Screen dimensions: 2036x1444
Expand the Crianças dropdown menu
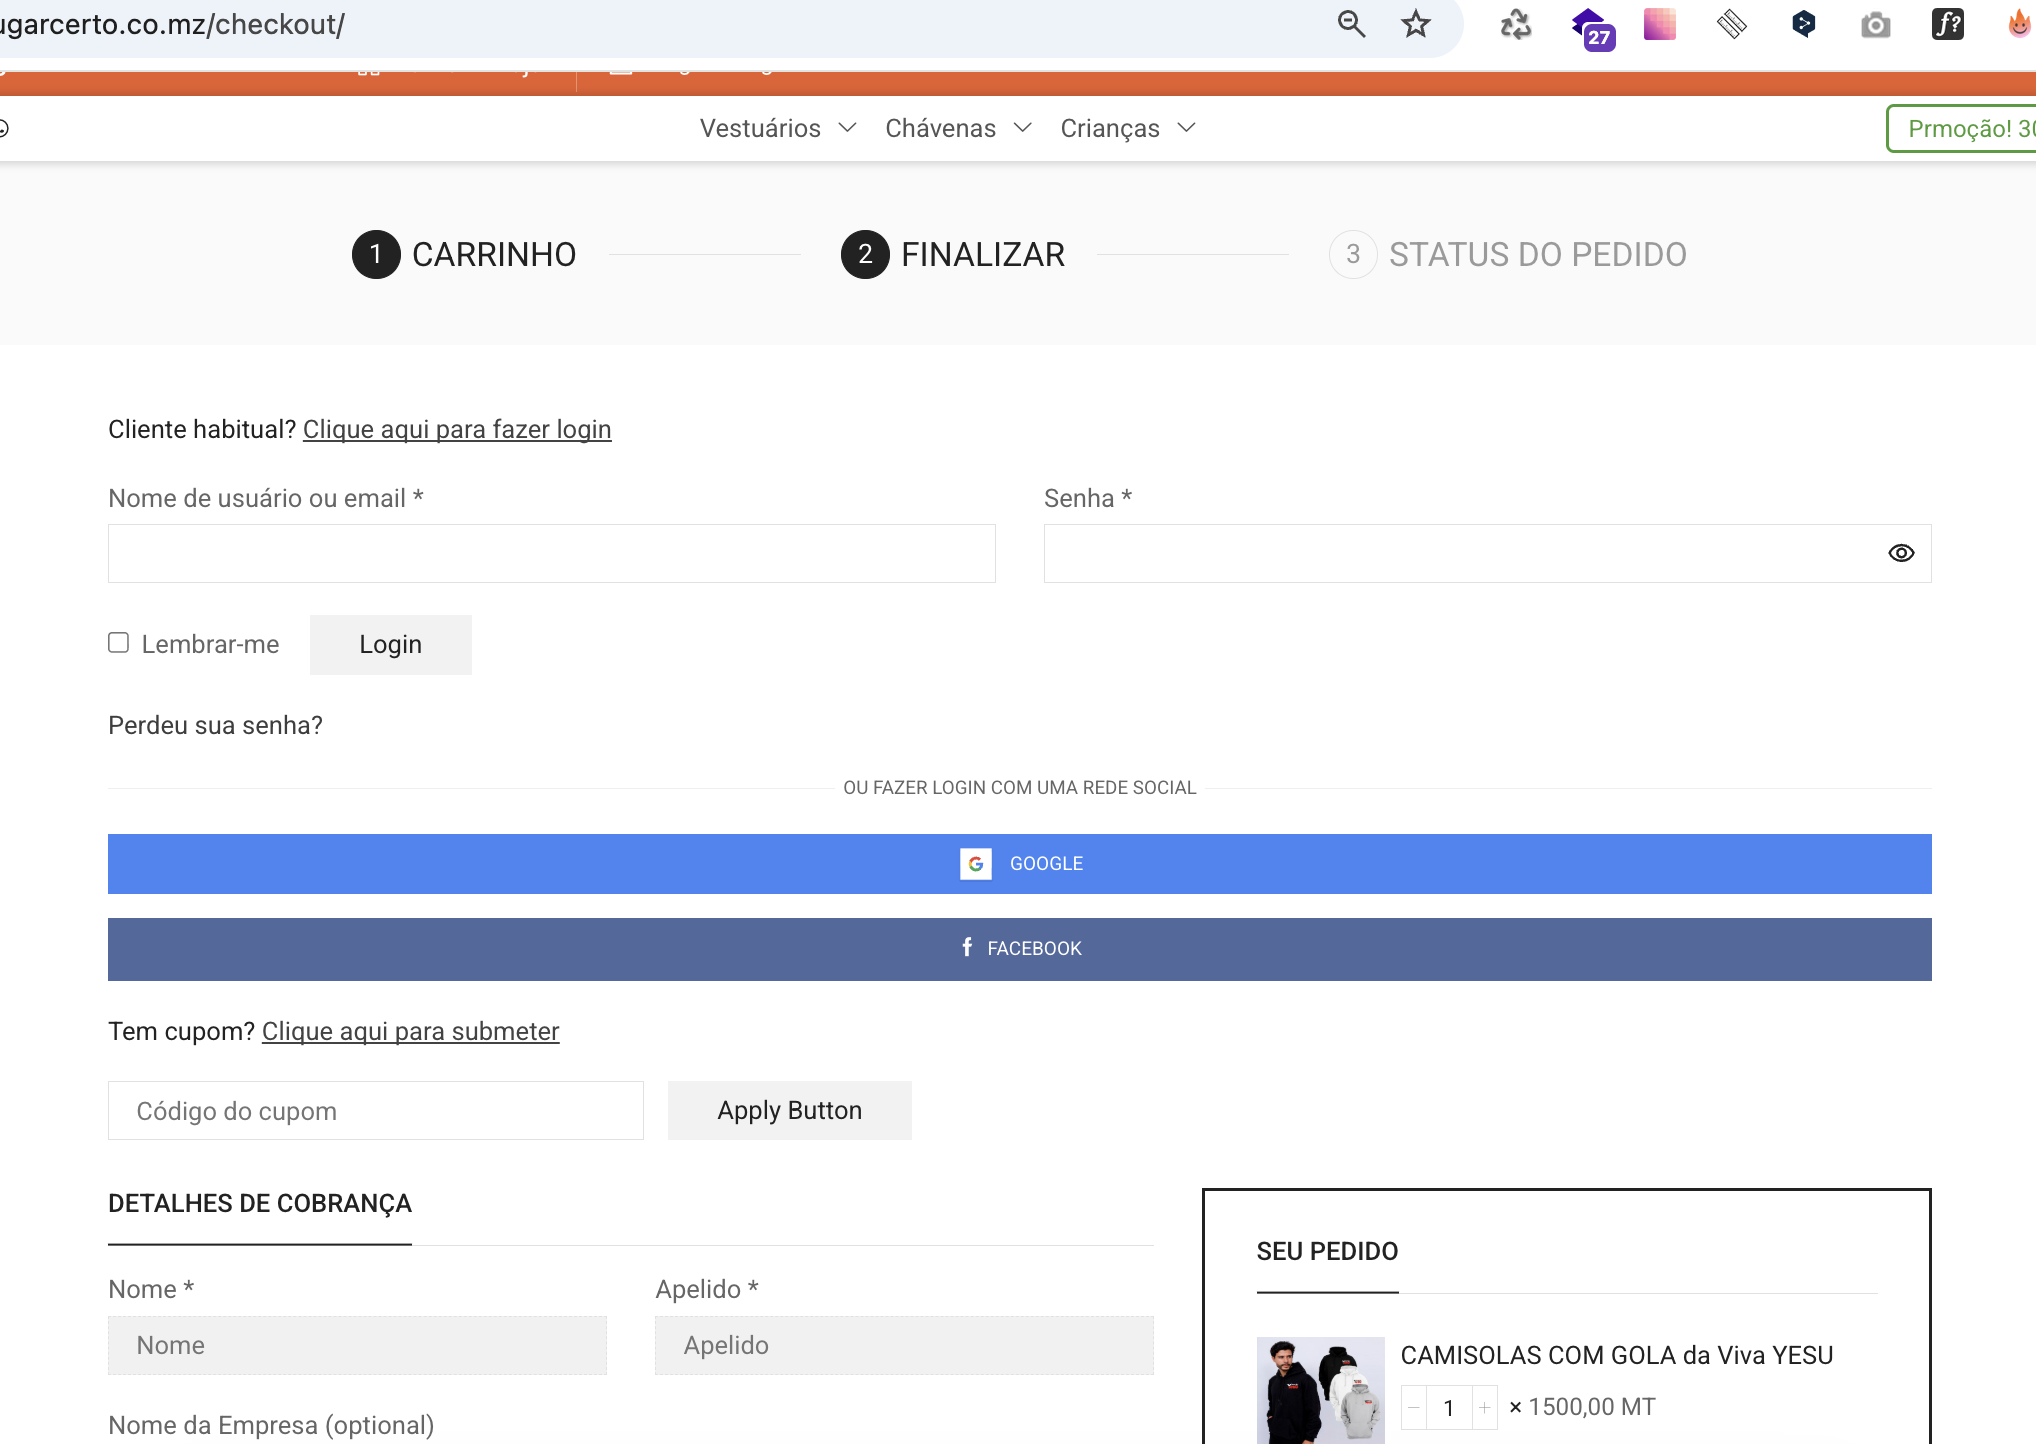[x=1127, y=128]
